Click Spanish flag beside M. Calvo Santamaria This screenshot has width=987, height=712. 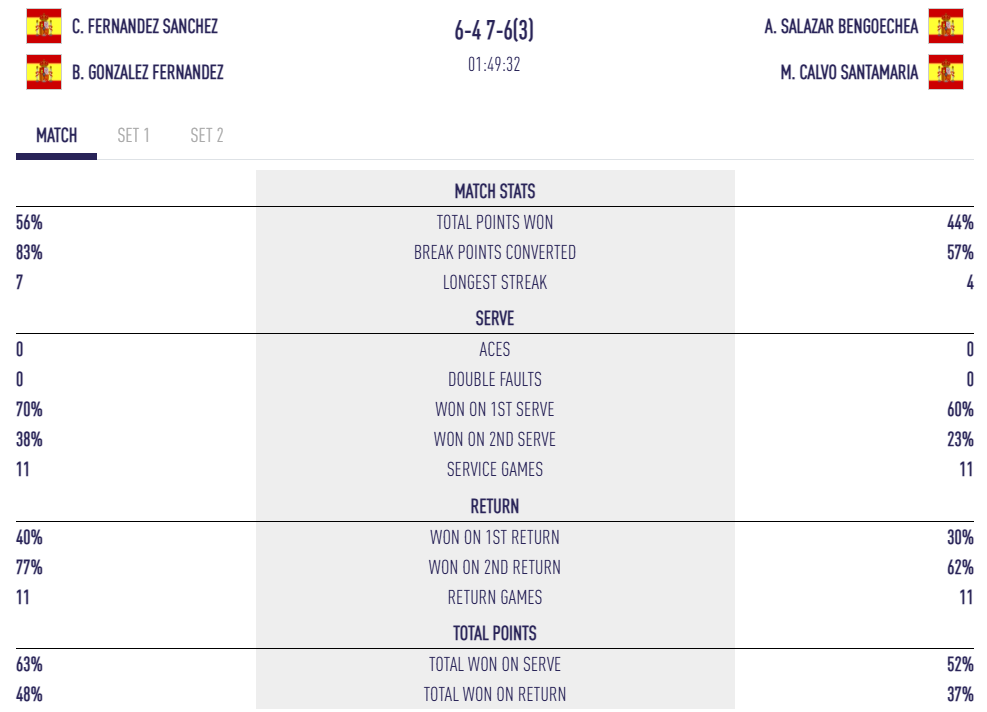point(945,72)
